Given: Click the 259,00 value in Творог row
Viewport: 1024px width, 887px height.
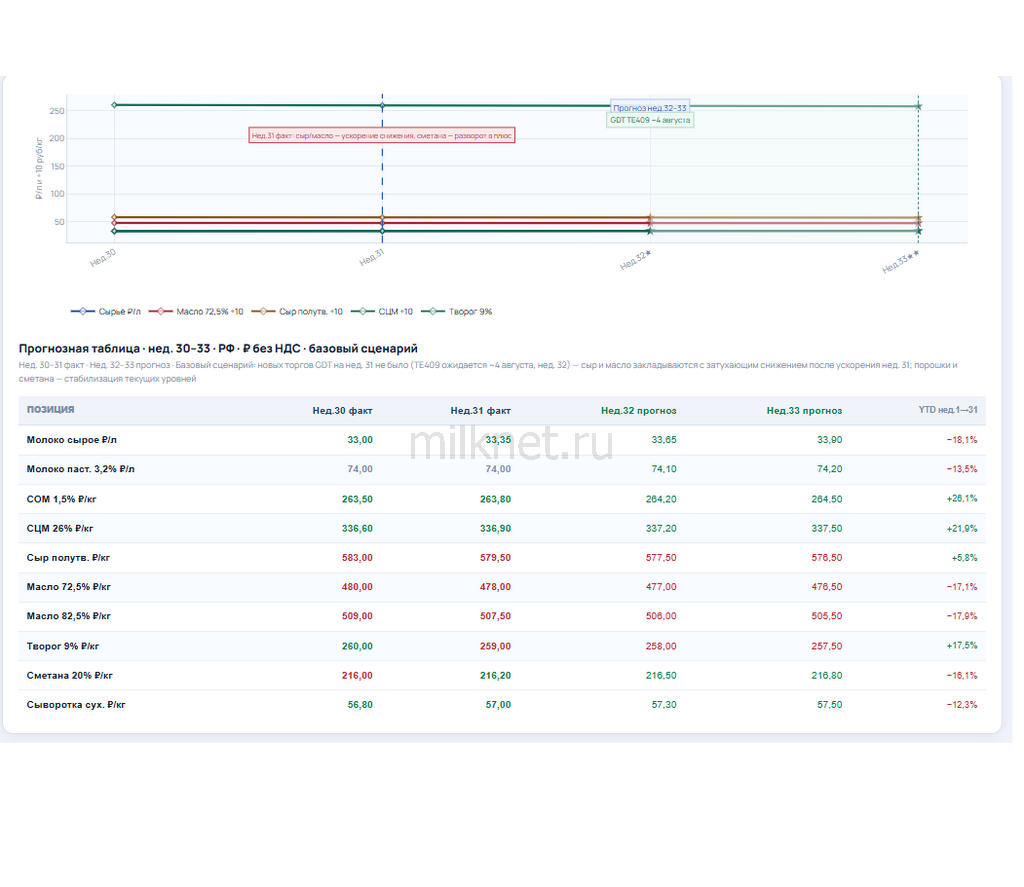Looking at the screenshot, I should click(x=496, y=646).
